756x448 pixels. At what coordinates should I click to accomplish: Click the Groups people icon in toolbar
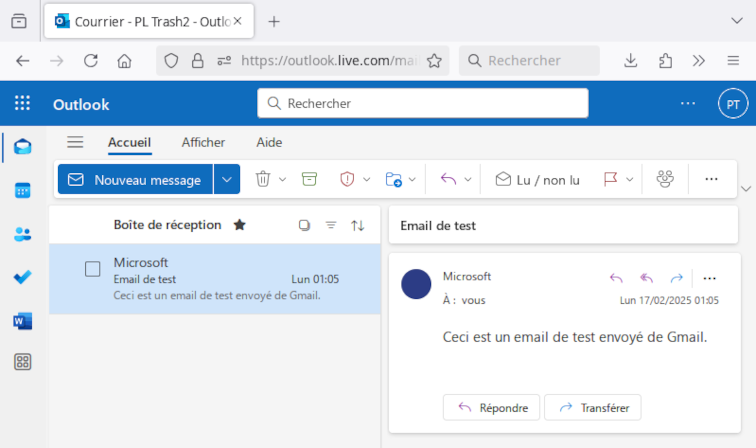click(x=665, y=179)
